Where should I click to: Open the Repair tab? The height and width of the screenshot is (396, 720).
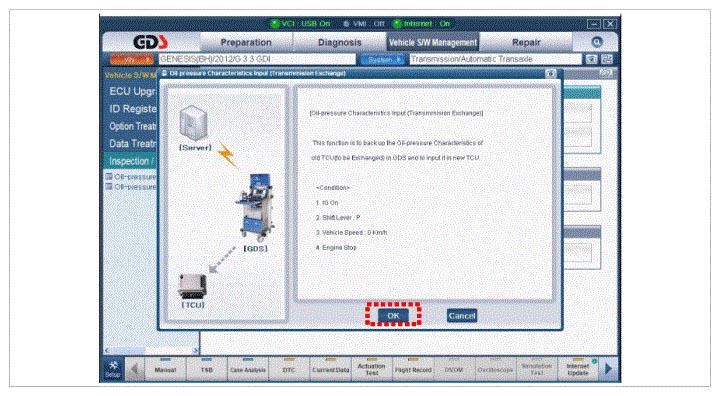pyautogui.click(x=526, y=42)
